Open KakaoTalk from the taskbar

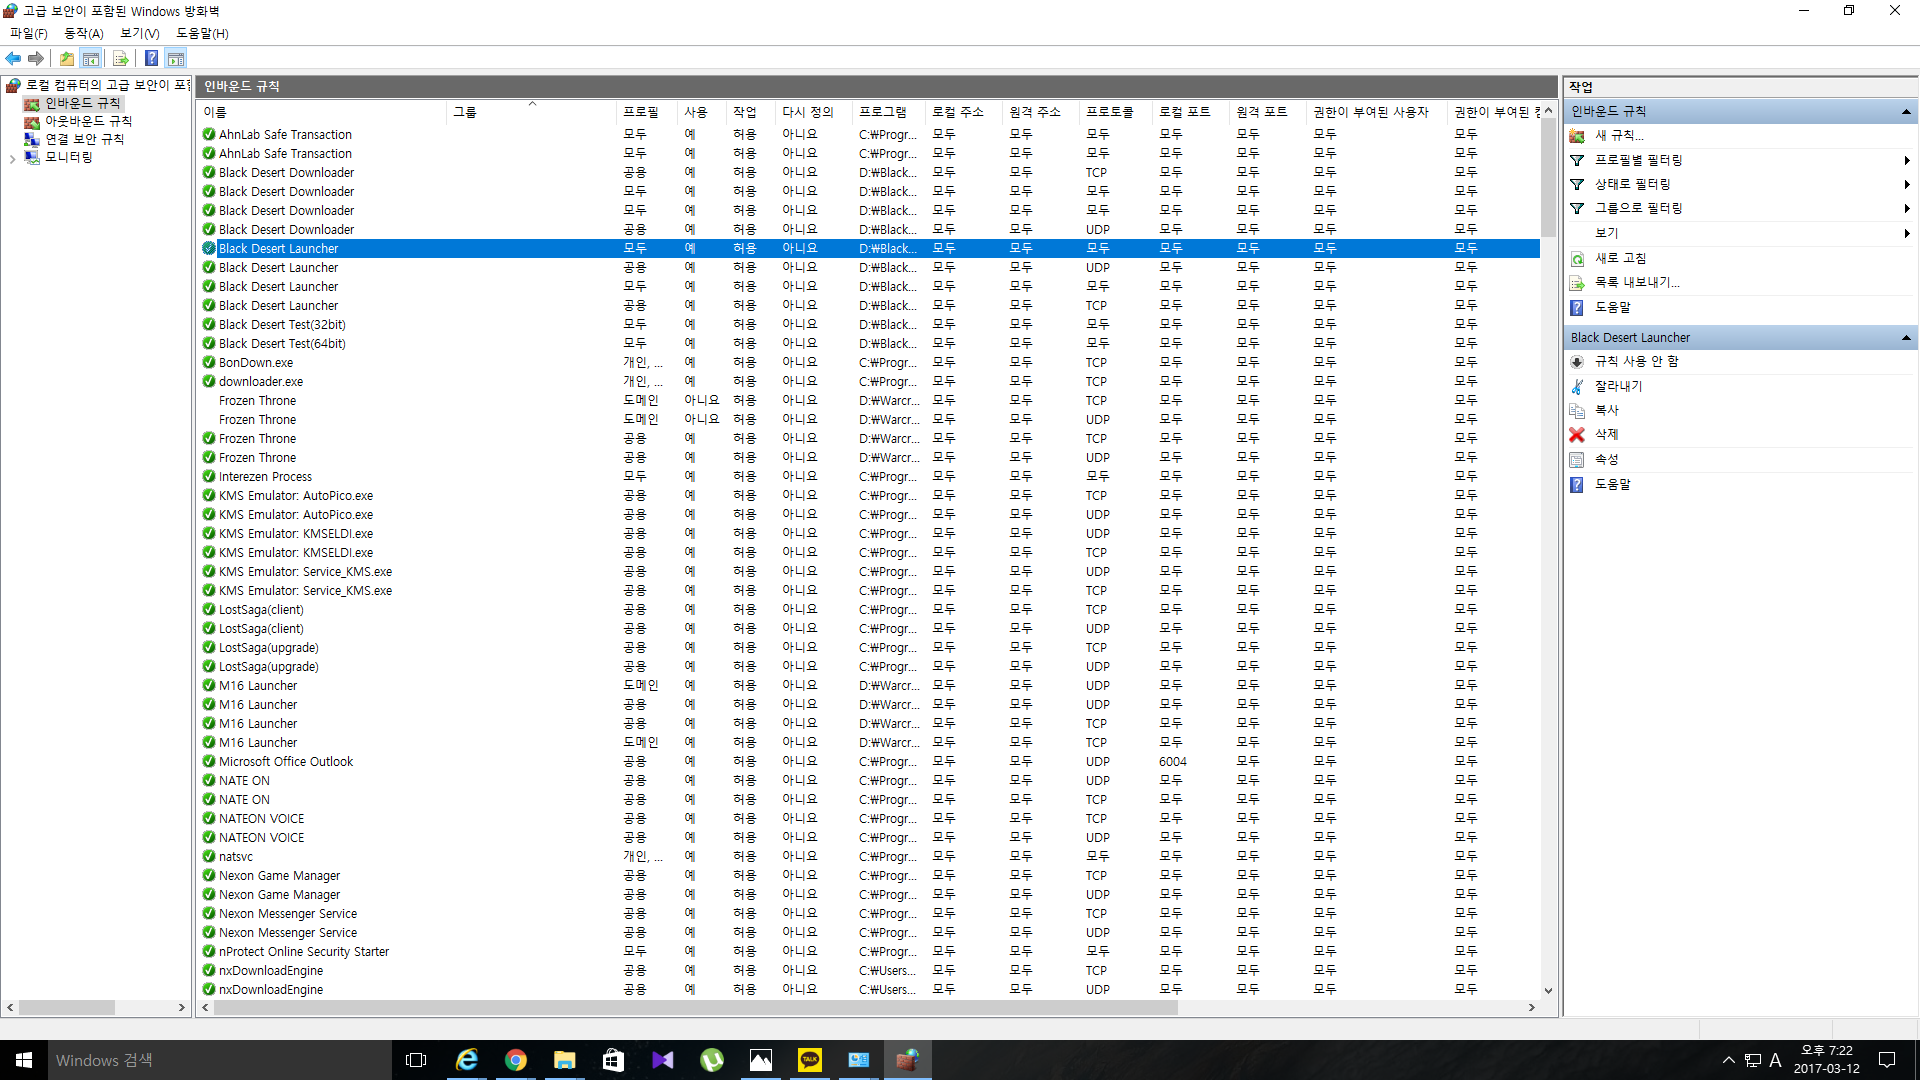coord(810,1060)
